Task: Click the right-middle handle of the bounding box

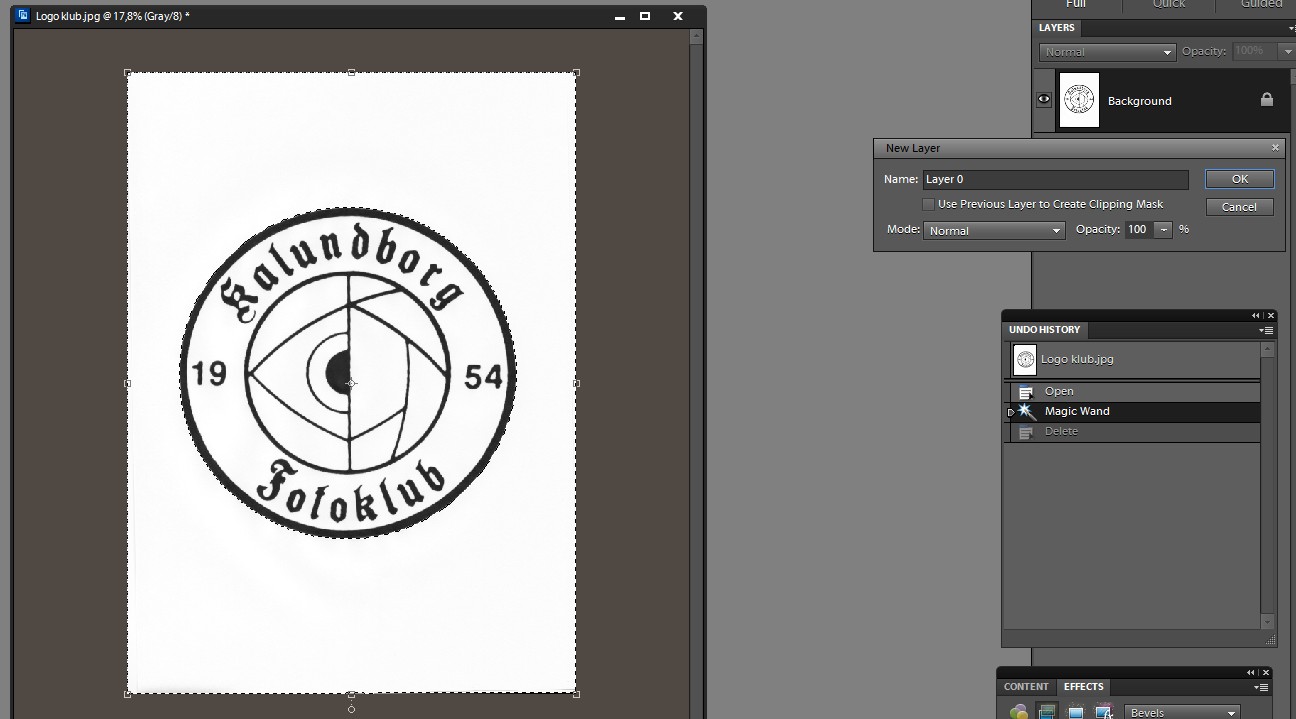Action: point(576,383)
